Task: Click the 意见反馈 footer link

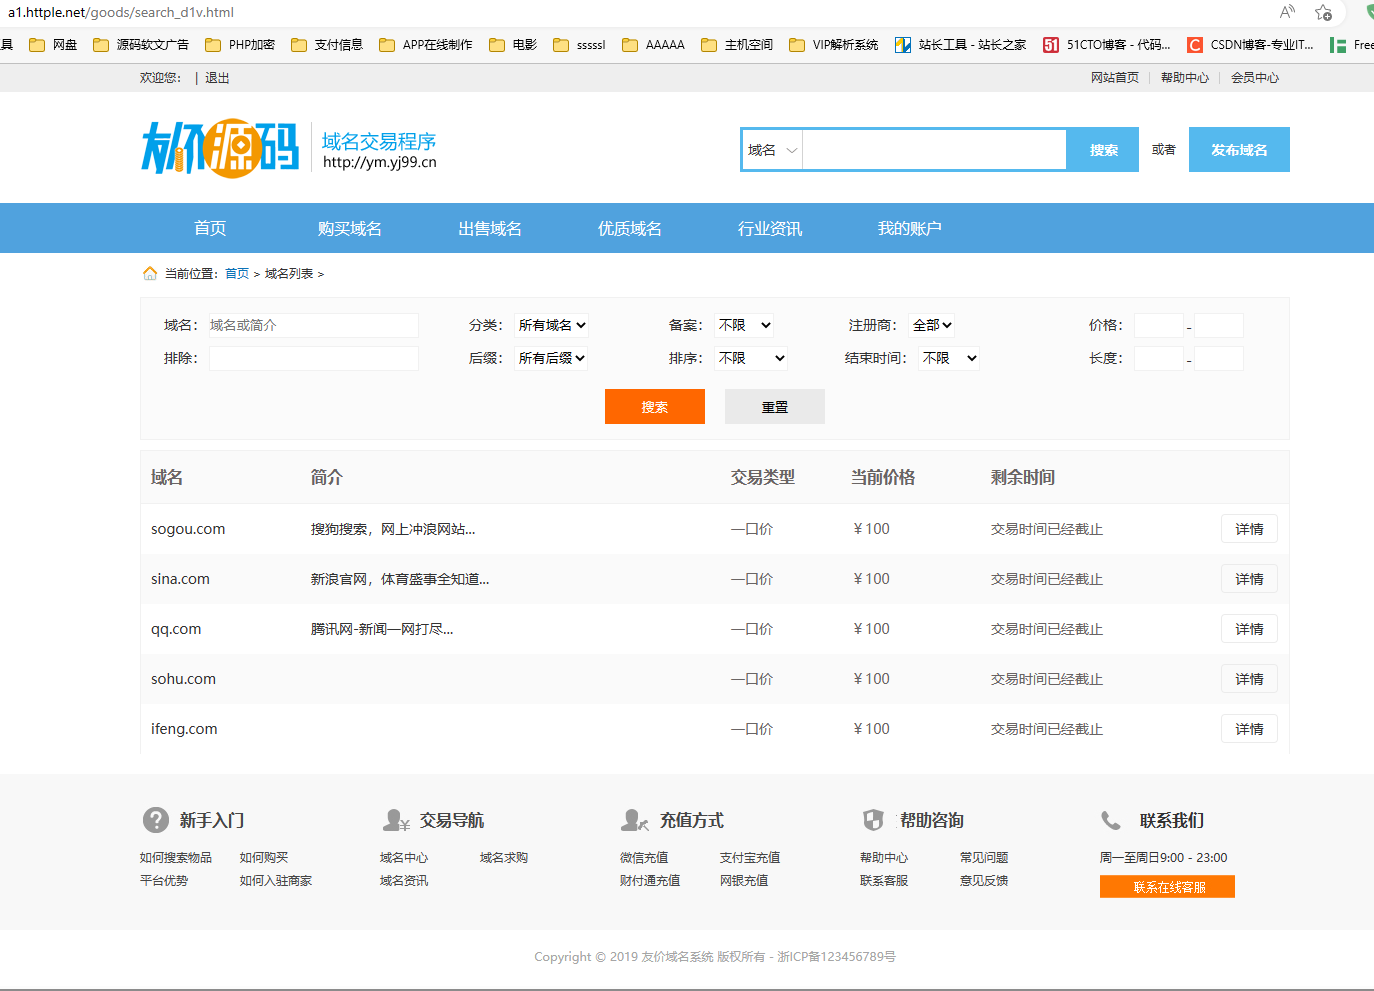Action: tap(984, 881)
